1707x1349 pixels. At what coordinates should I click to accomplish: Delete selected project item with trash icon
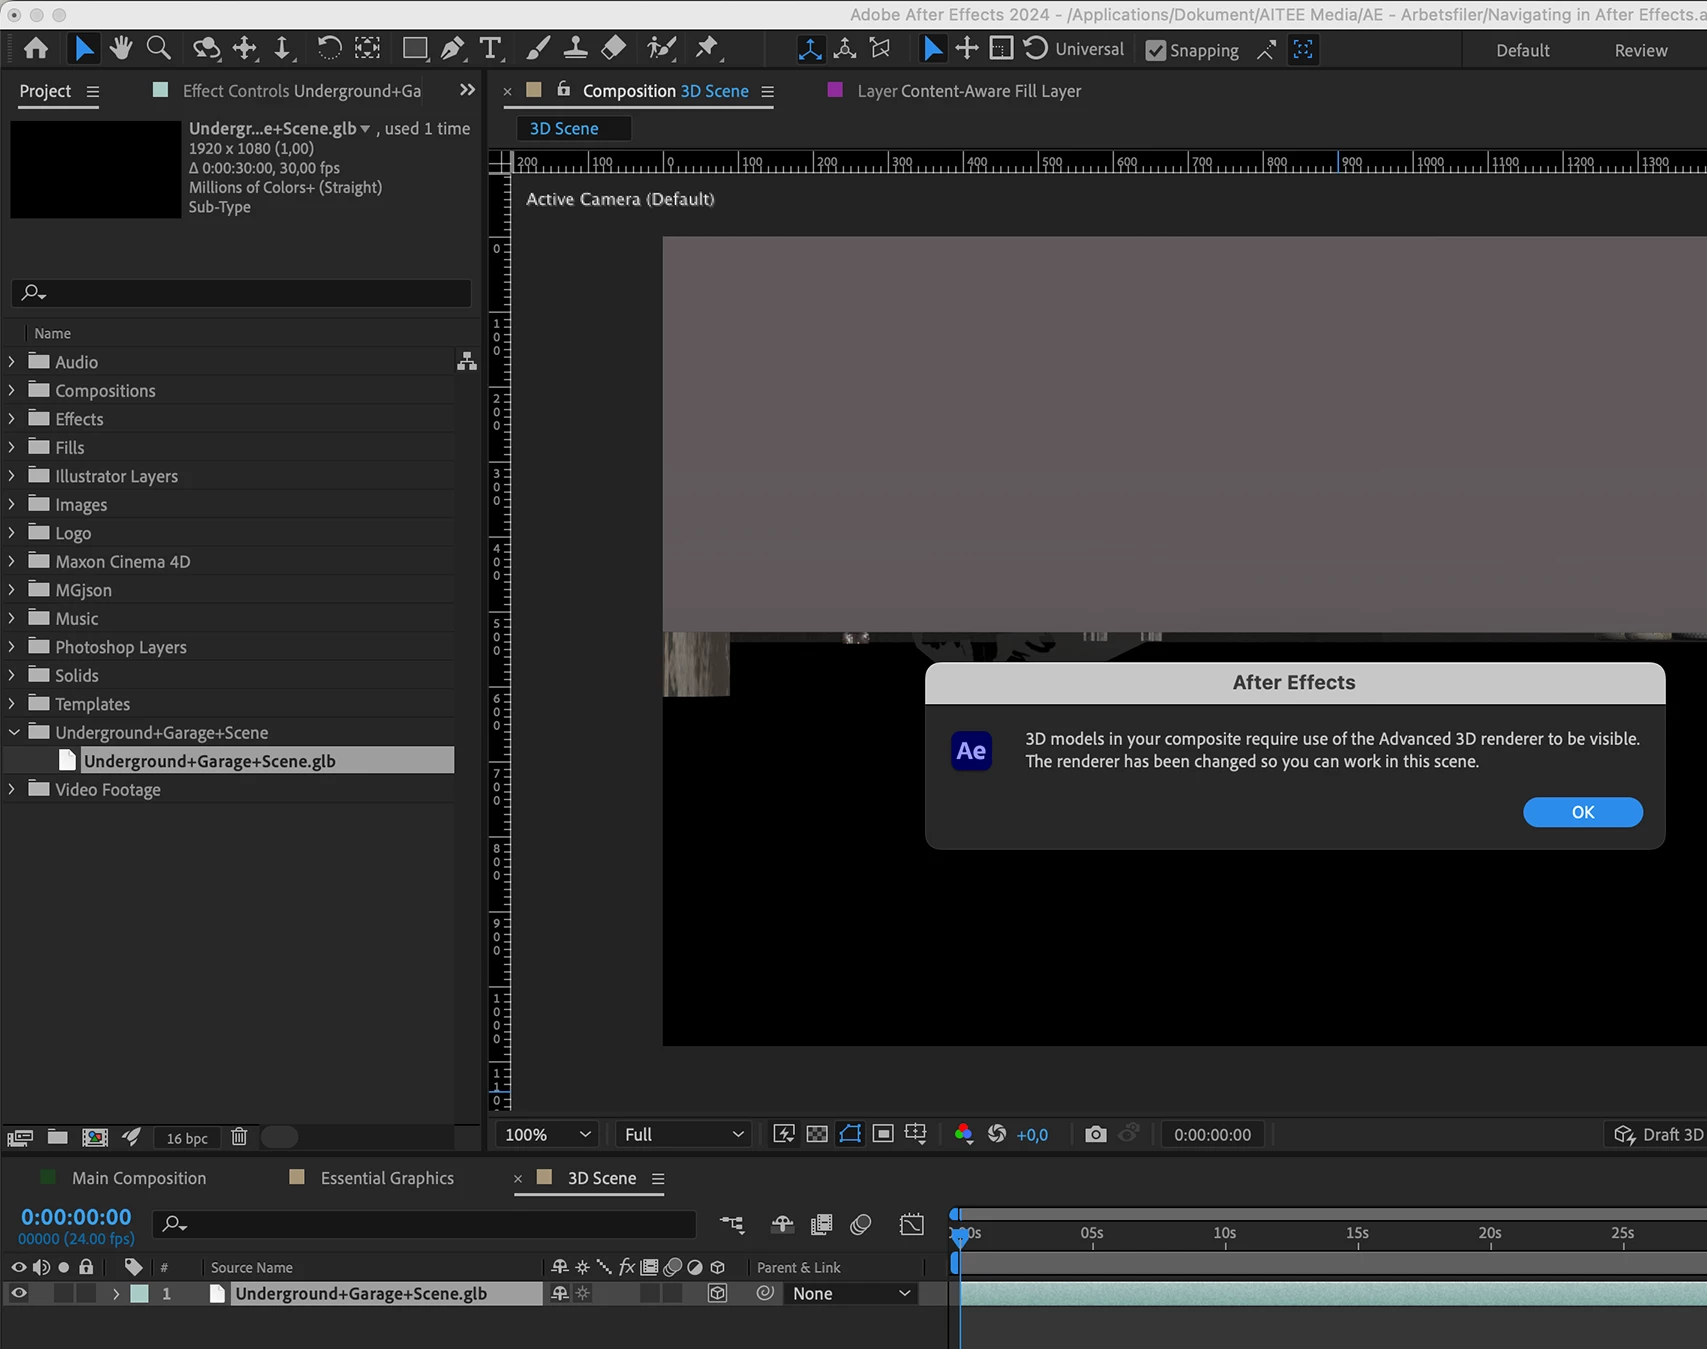click(x=239, y=1137)
